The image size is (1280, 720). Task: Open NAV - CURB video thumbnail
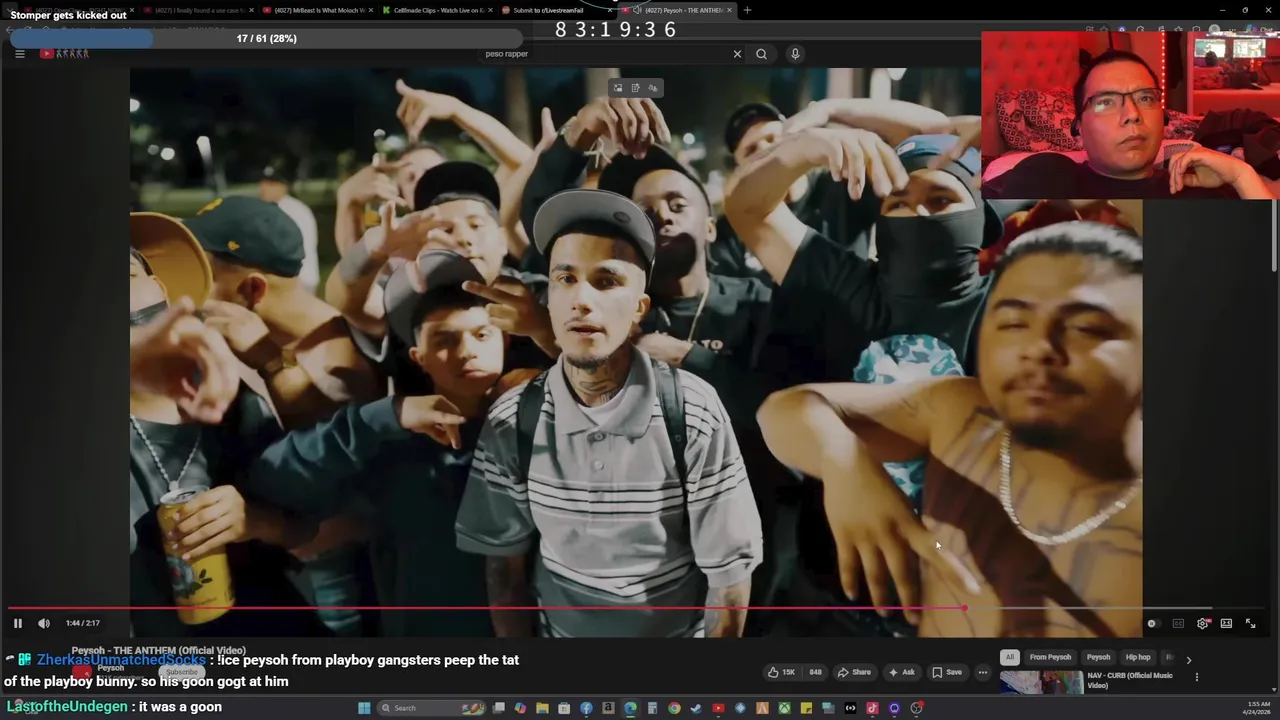(1041, 682)
